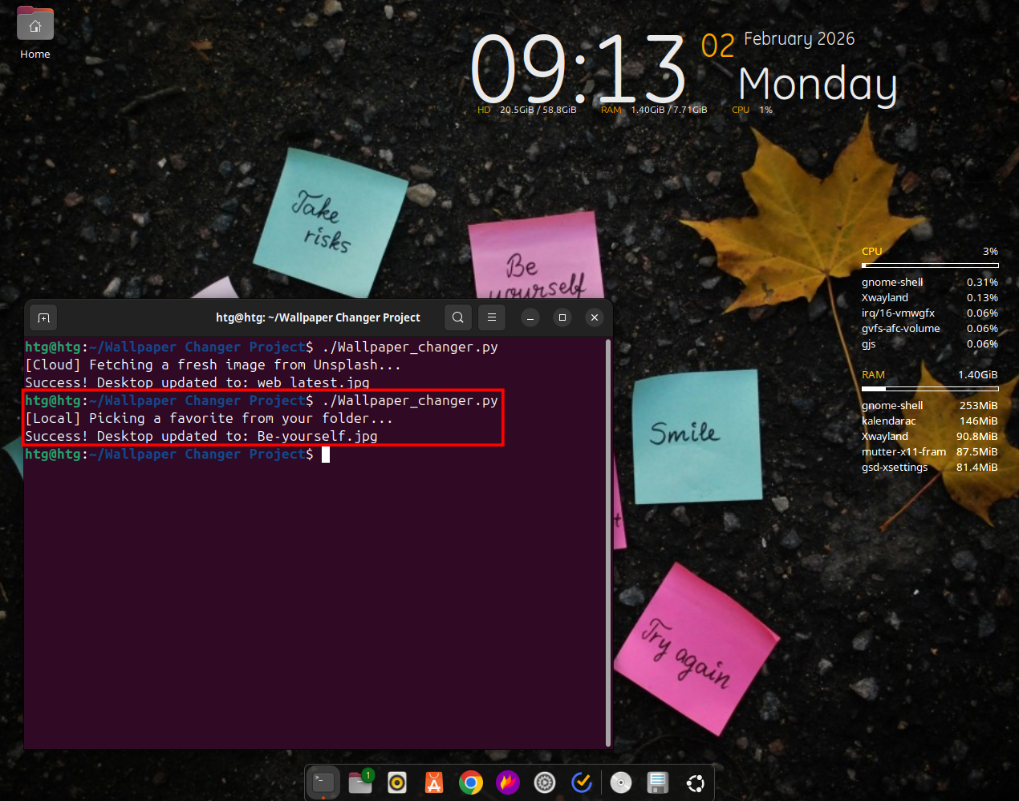
Task: Click the terminal scrollbar
Action: [608, 542]
